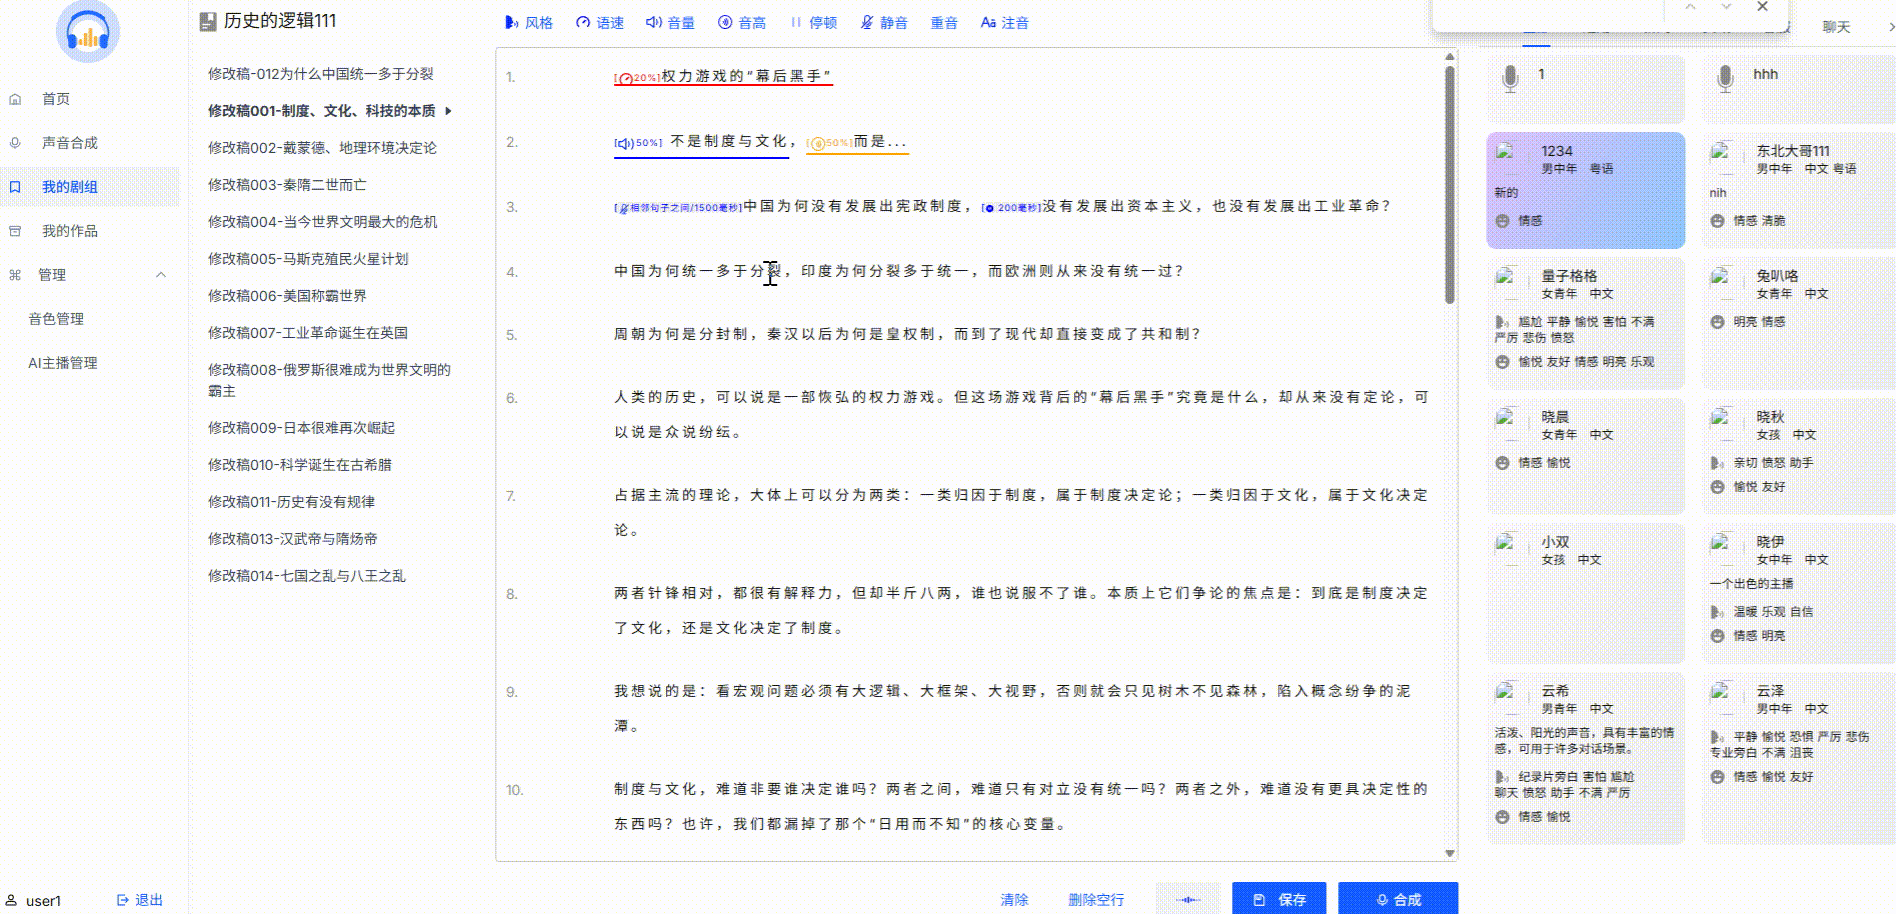Open 修改稿011-历史有没有规律
The height and width of the screenshot is (914, 1896).
(291, 502)
